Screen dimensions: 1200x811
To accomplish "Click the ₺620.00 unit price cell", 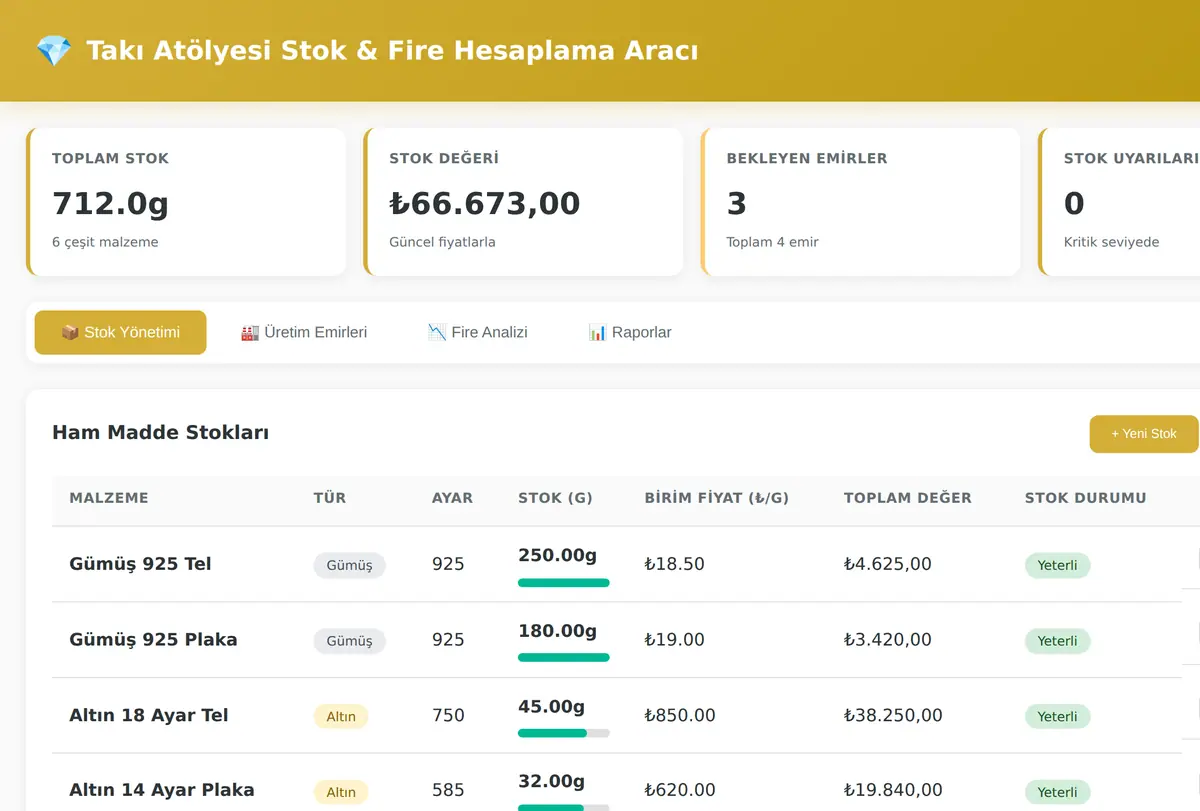I will 680,790.
